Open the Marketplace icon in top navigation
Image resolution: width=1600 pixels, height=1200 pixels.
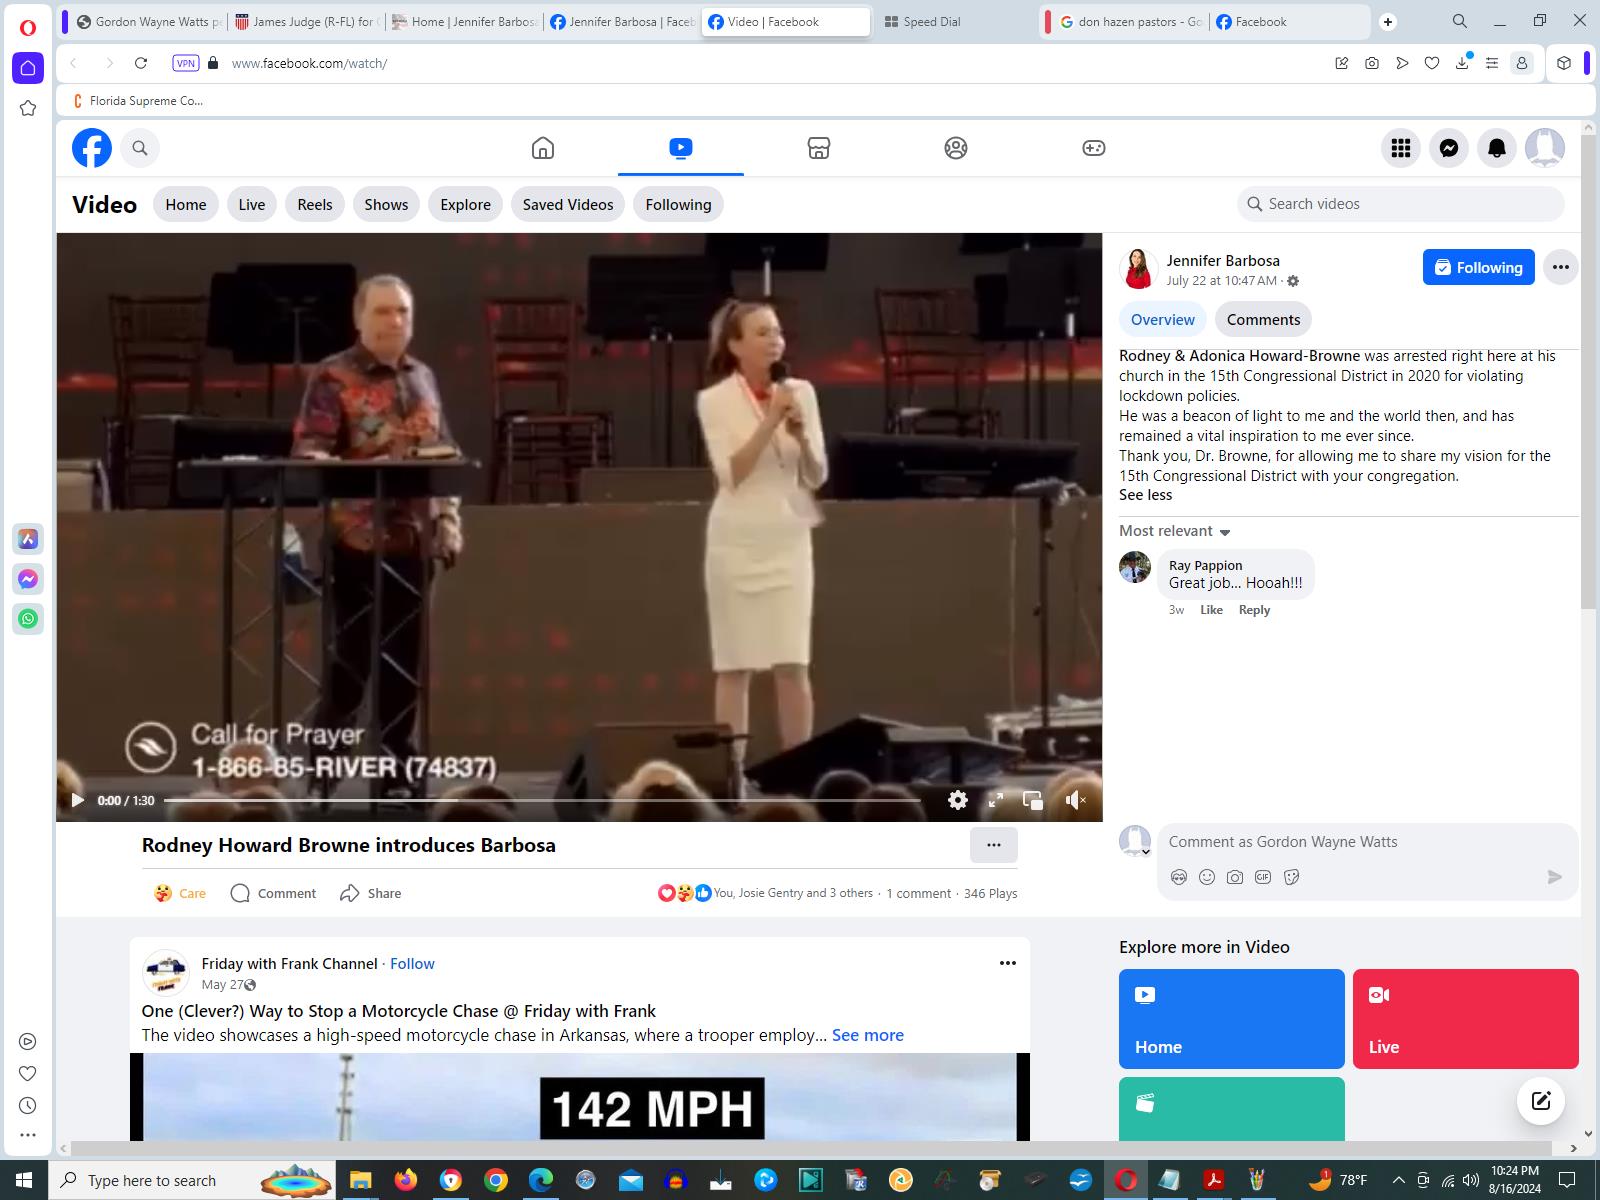pyautogui.click(x=819, y=148)
